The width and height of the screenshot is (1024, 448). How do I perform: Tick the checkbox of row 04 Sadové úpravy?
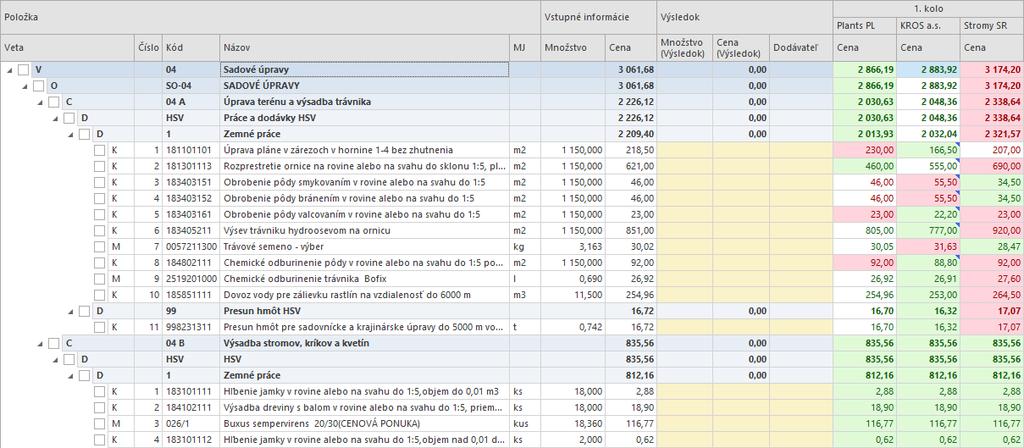[24, 69]
